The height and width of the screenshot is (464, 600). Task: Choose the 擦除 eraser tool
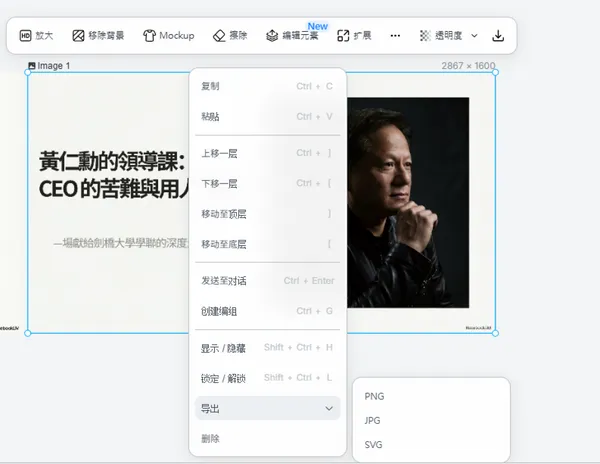pyautogui.click(x=230, y=36)
